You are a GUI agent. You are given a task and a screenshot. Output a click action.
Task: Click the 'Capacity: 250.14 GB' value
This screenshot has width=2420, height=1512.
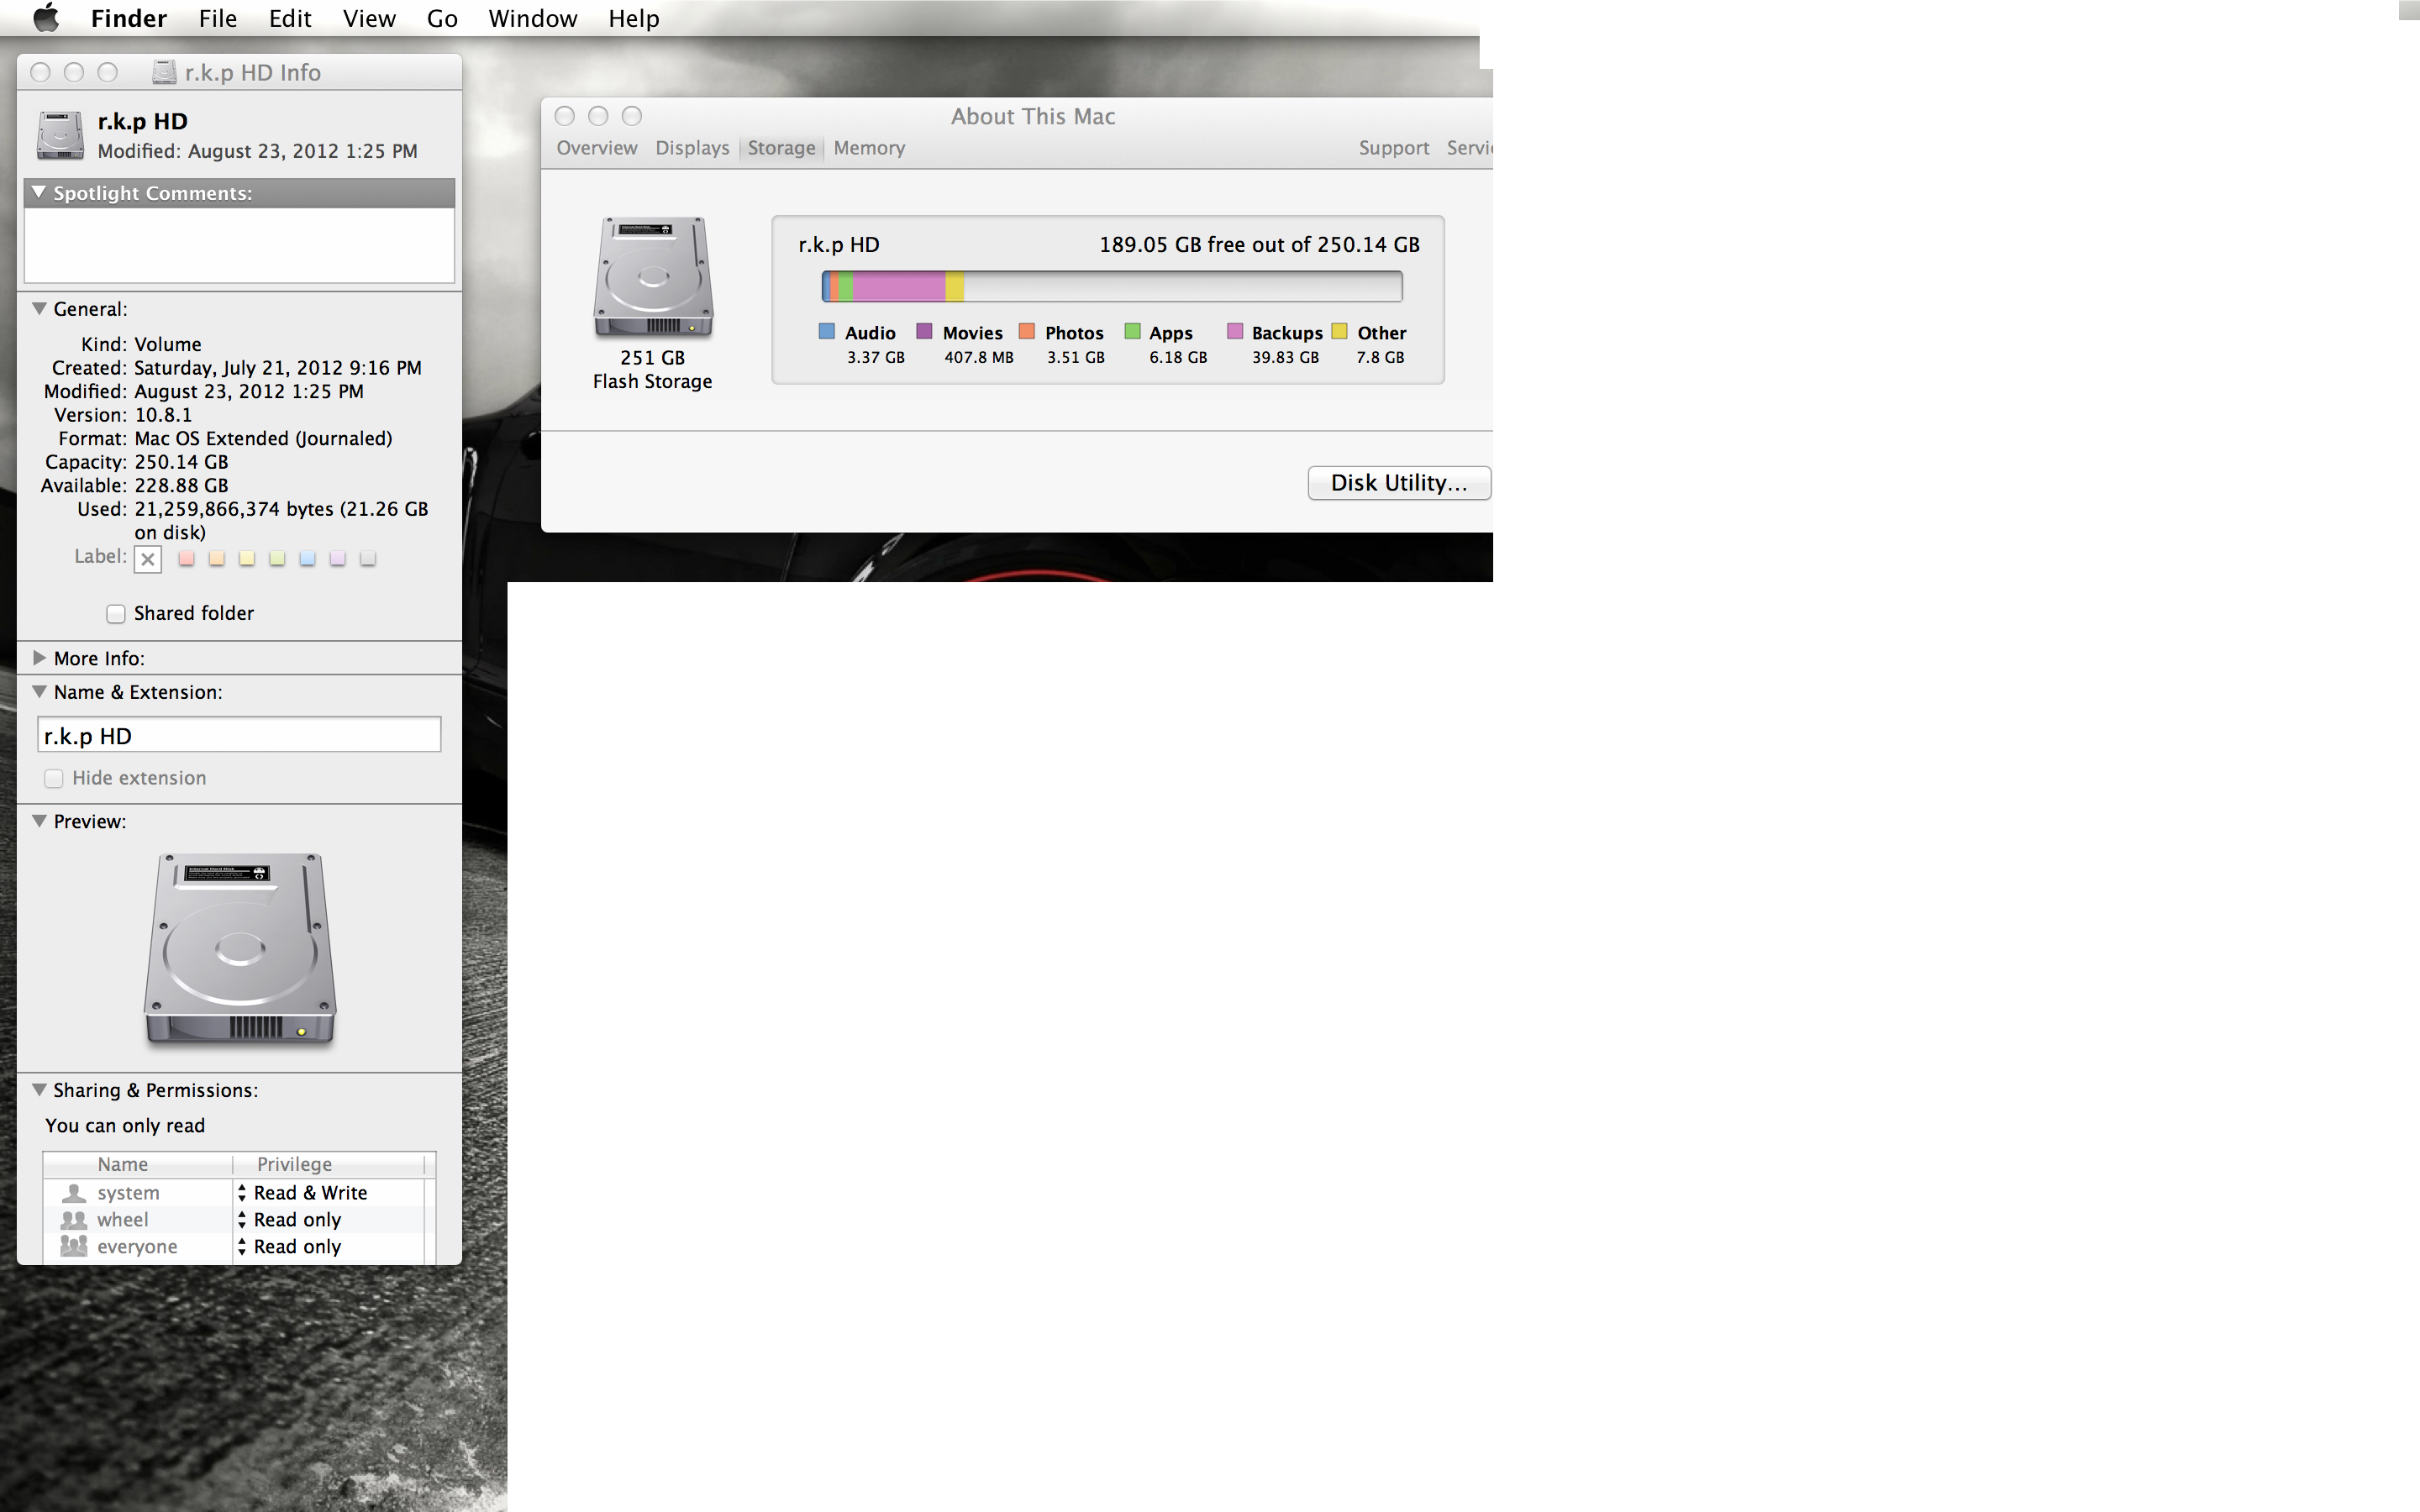(x=181, y=462)
